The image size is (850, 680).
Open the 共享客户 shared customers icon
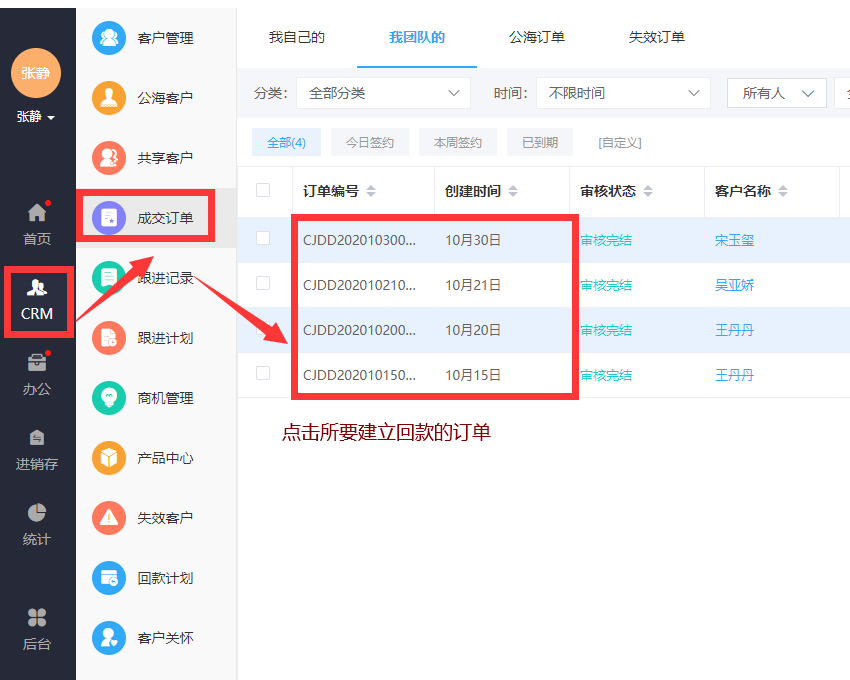point(109,158)
